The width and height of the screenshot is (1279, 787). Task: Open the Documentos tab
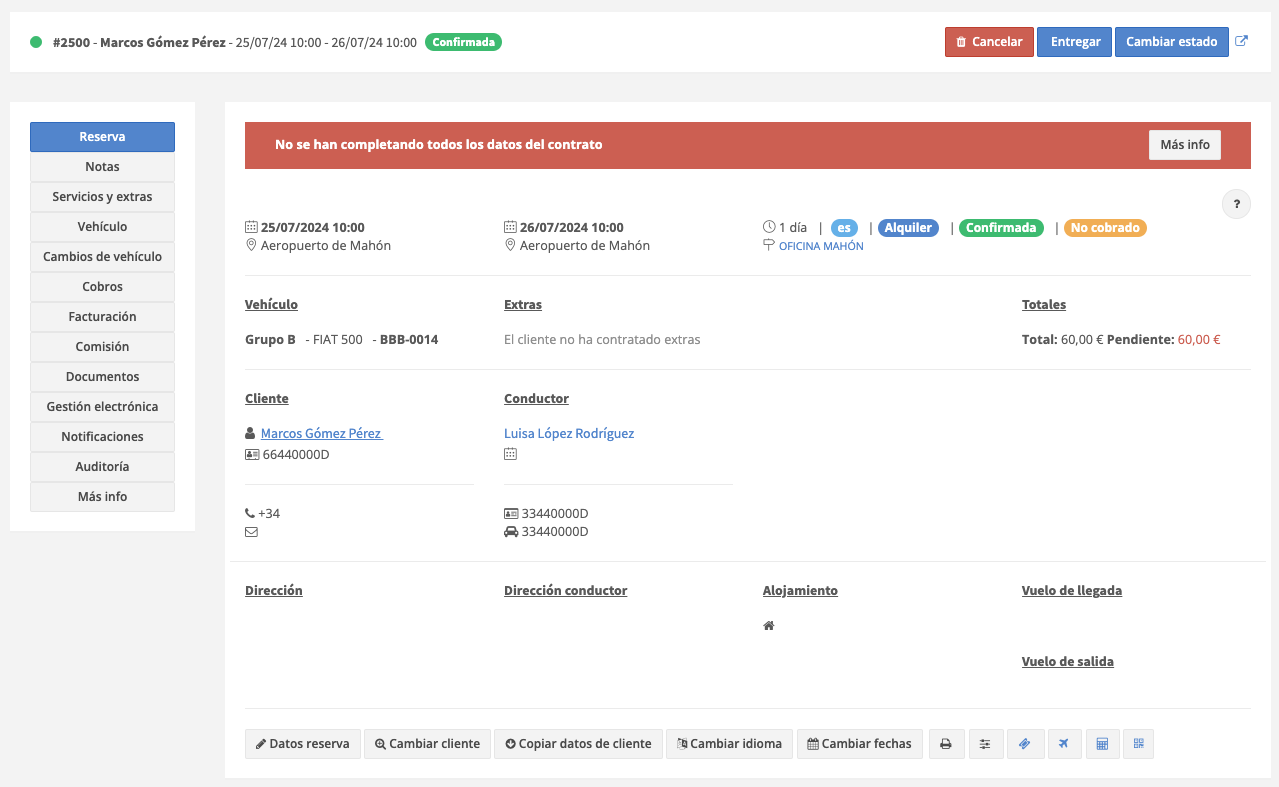[x=102, y=377]
